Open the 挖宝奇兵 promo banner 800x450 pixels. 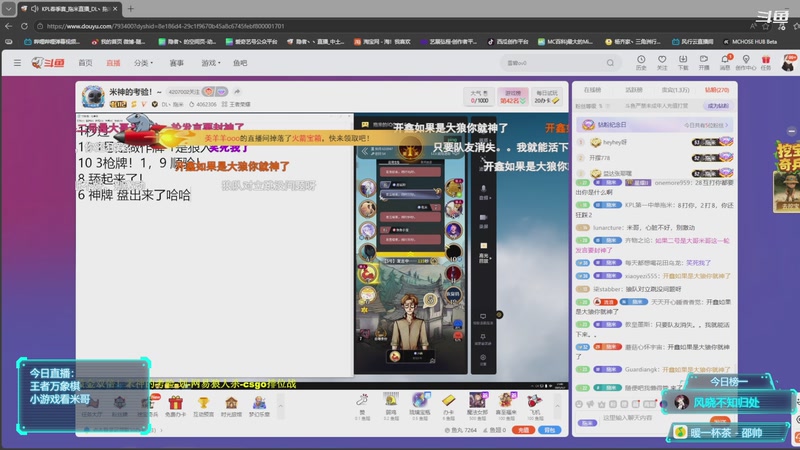click(787, 176)
